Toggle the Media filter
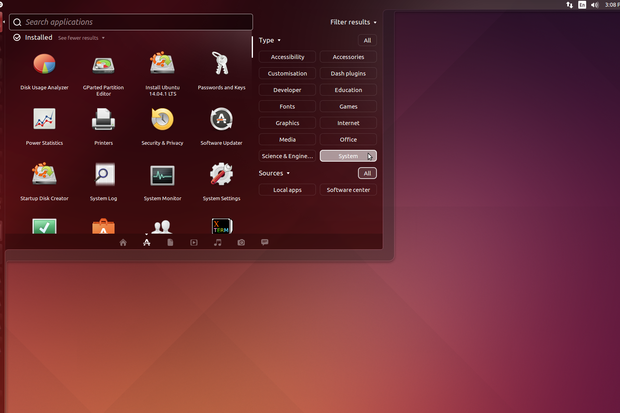This screenshot has width=620, height=413. [287, 140]
